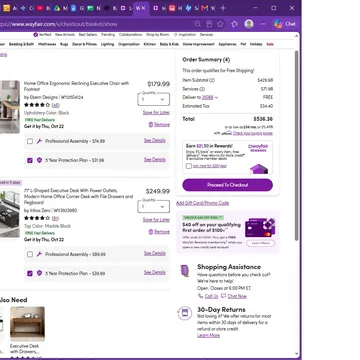360x360 pixels.
Task: Click Learn More on the credit card offer
Action: pos(261,243)
